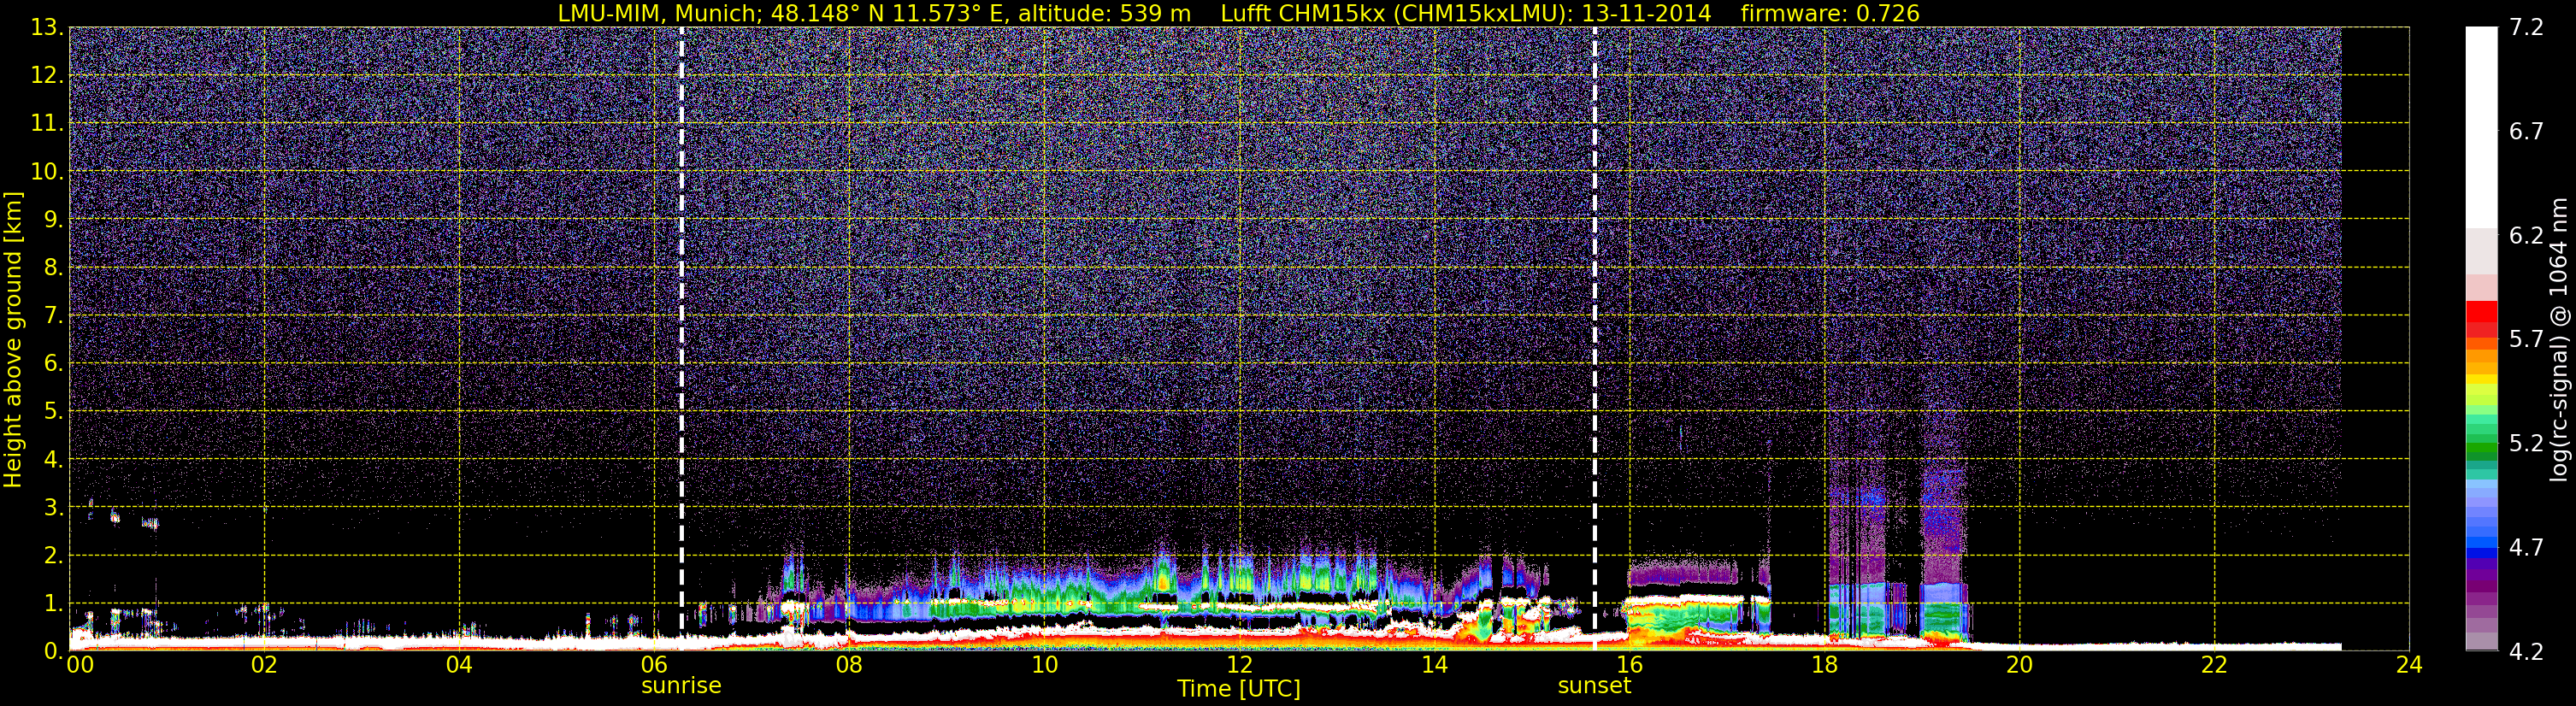Click the time axis tick label '18'
Viewport: 2576px width, 706px height.
pyautogui.click(x=1824, y=666)
